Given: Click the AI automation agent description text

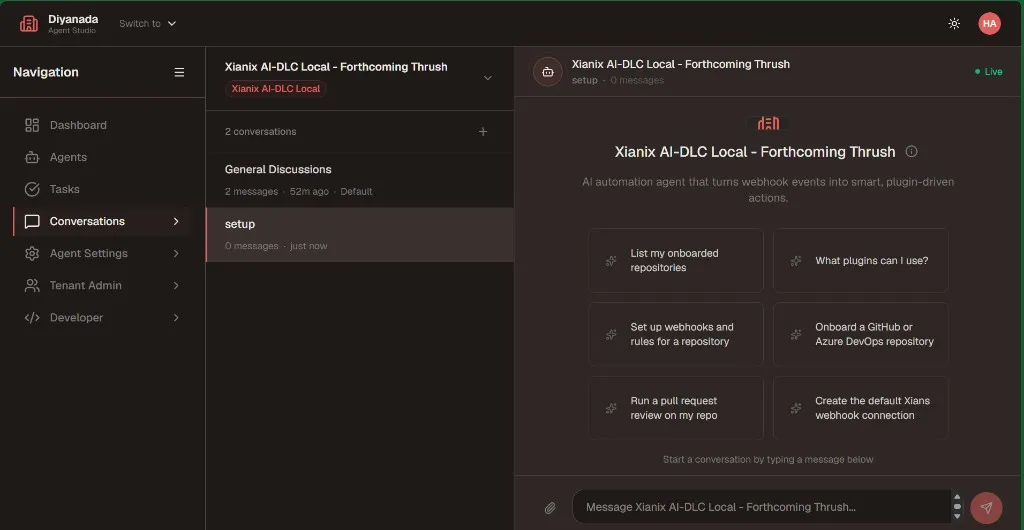Looking at the screenshot, I should (768, 190).
